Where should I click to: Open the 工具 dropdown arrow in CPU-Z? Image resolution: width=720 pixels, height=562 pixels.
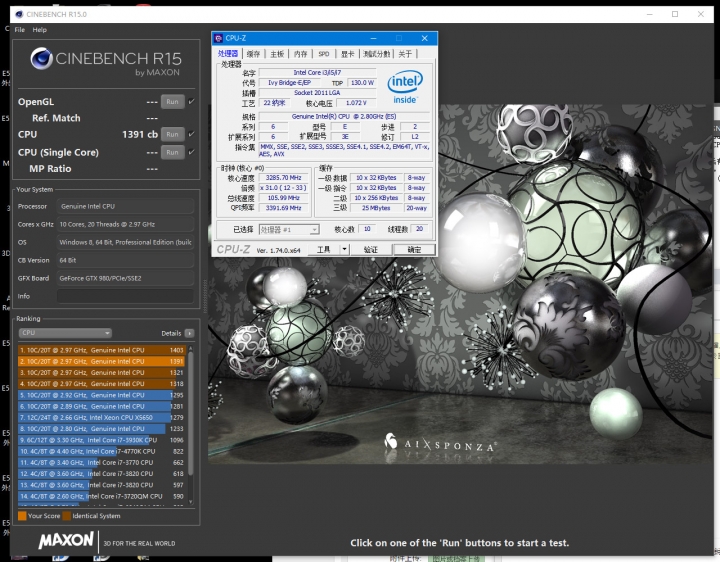344,249
